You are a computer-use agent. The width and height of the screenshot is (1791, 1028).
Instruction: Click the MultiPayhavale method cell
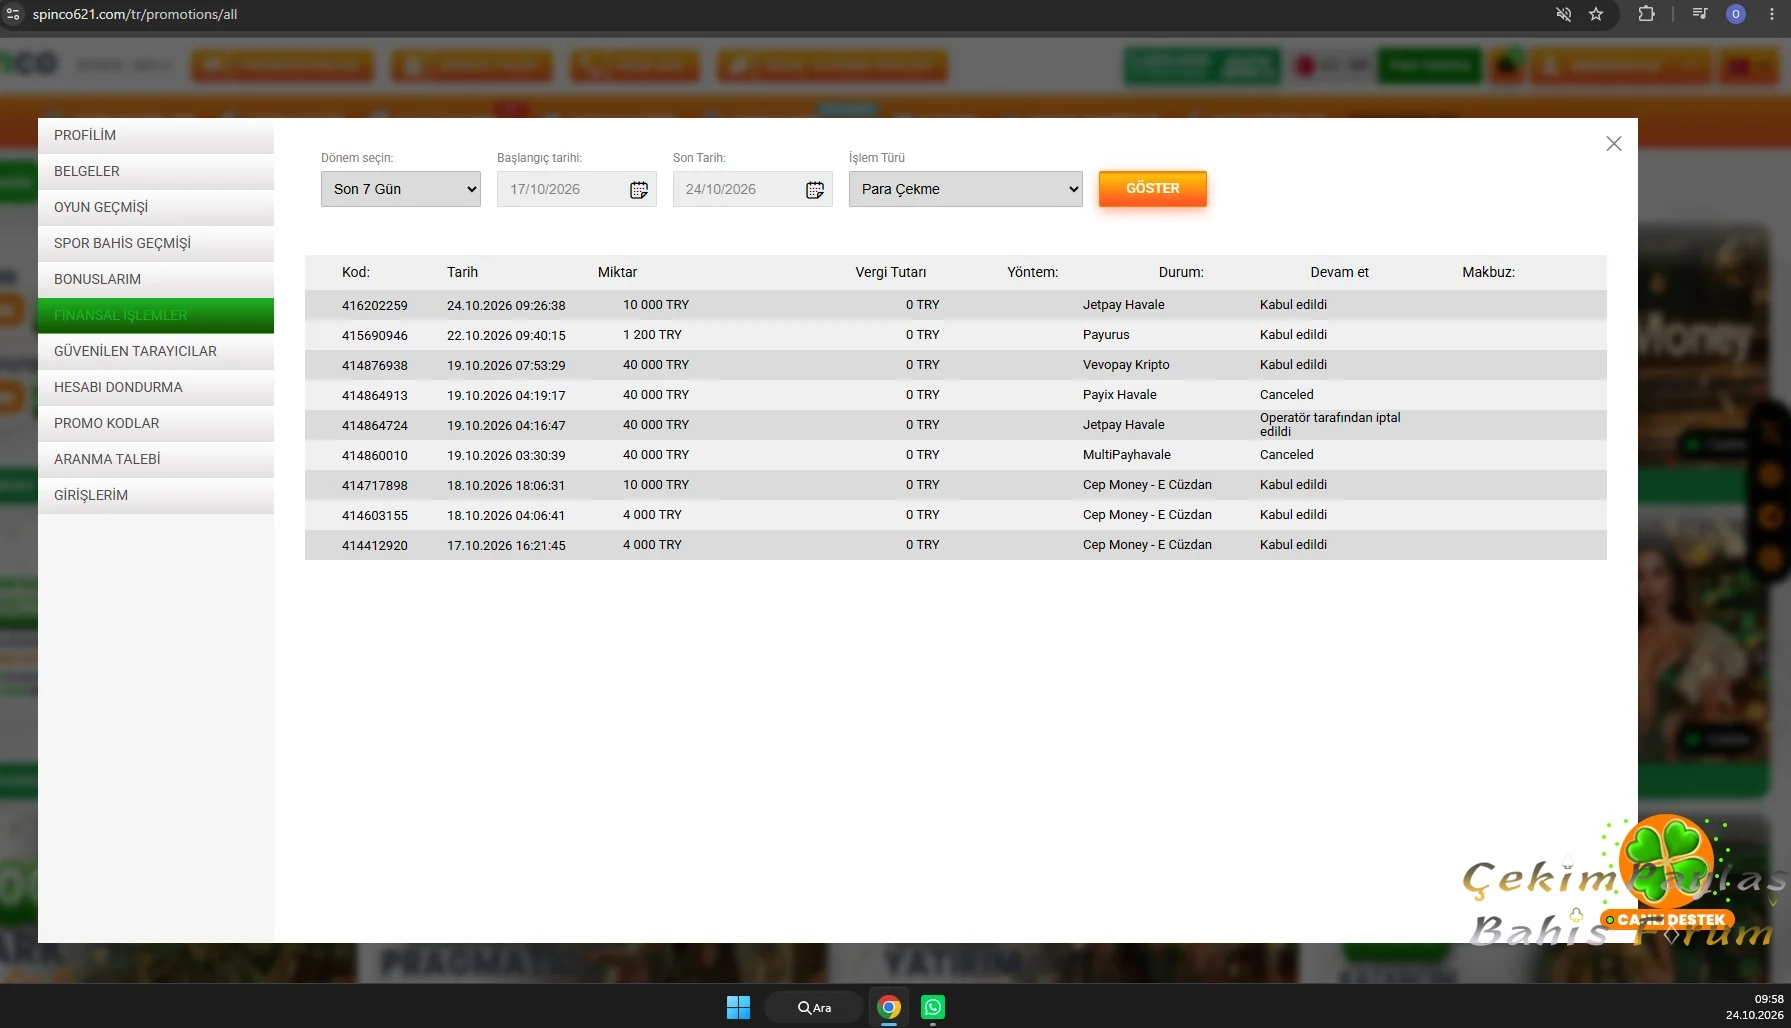tap(1127, 455)
